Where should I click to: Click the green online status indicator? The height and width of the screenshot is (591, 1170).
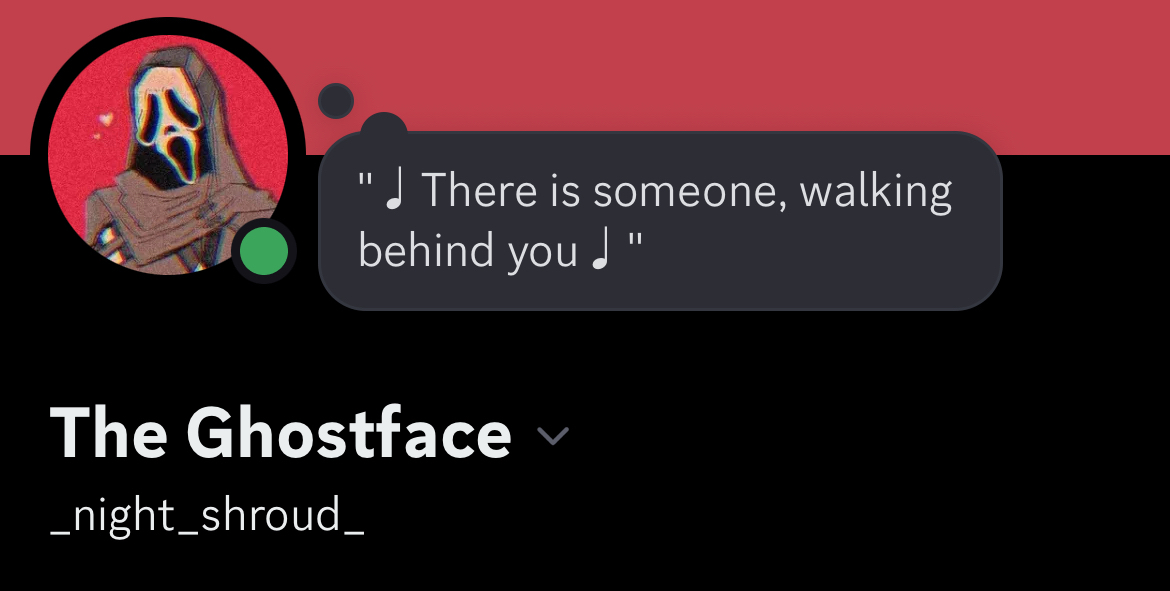(265, 252)
